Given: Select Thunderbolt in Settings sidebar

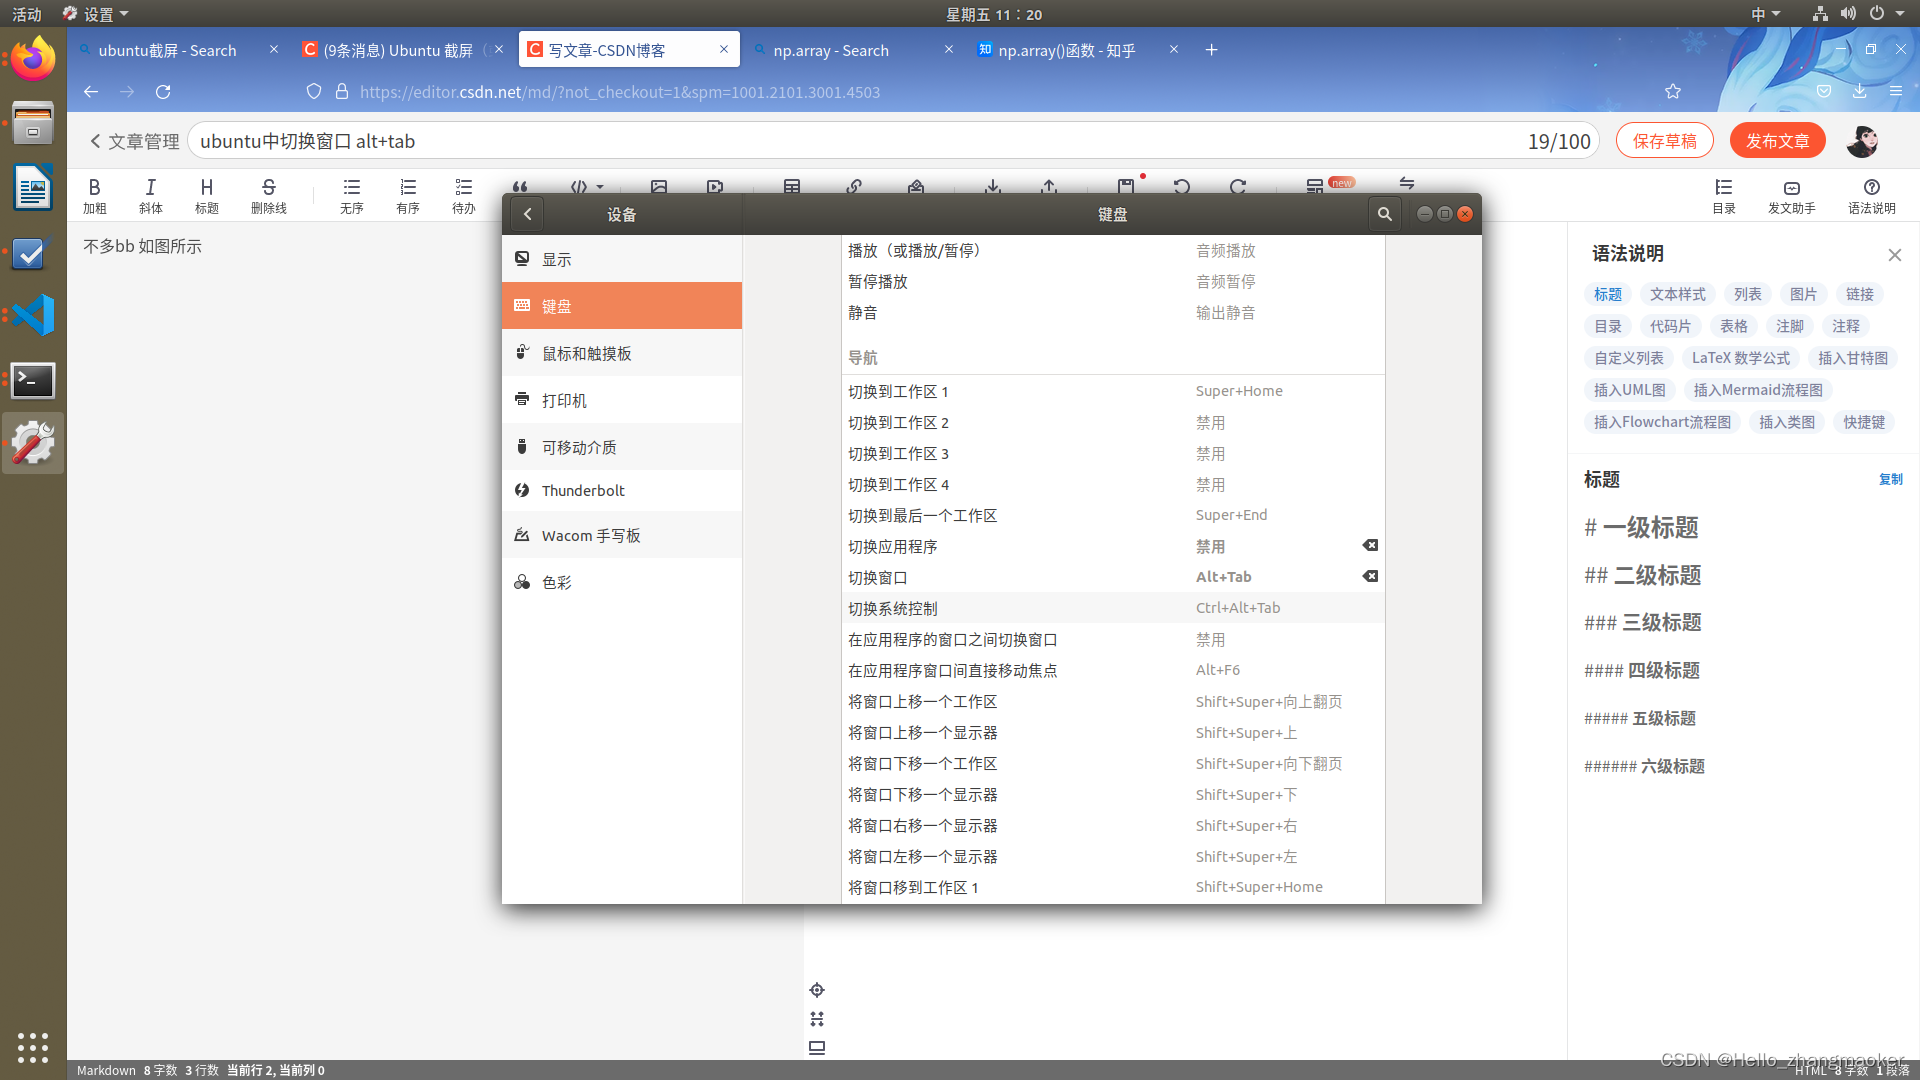Looking at the screenshot, I should click(622, 490).
